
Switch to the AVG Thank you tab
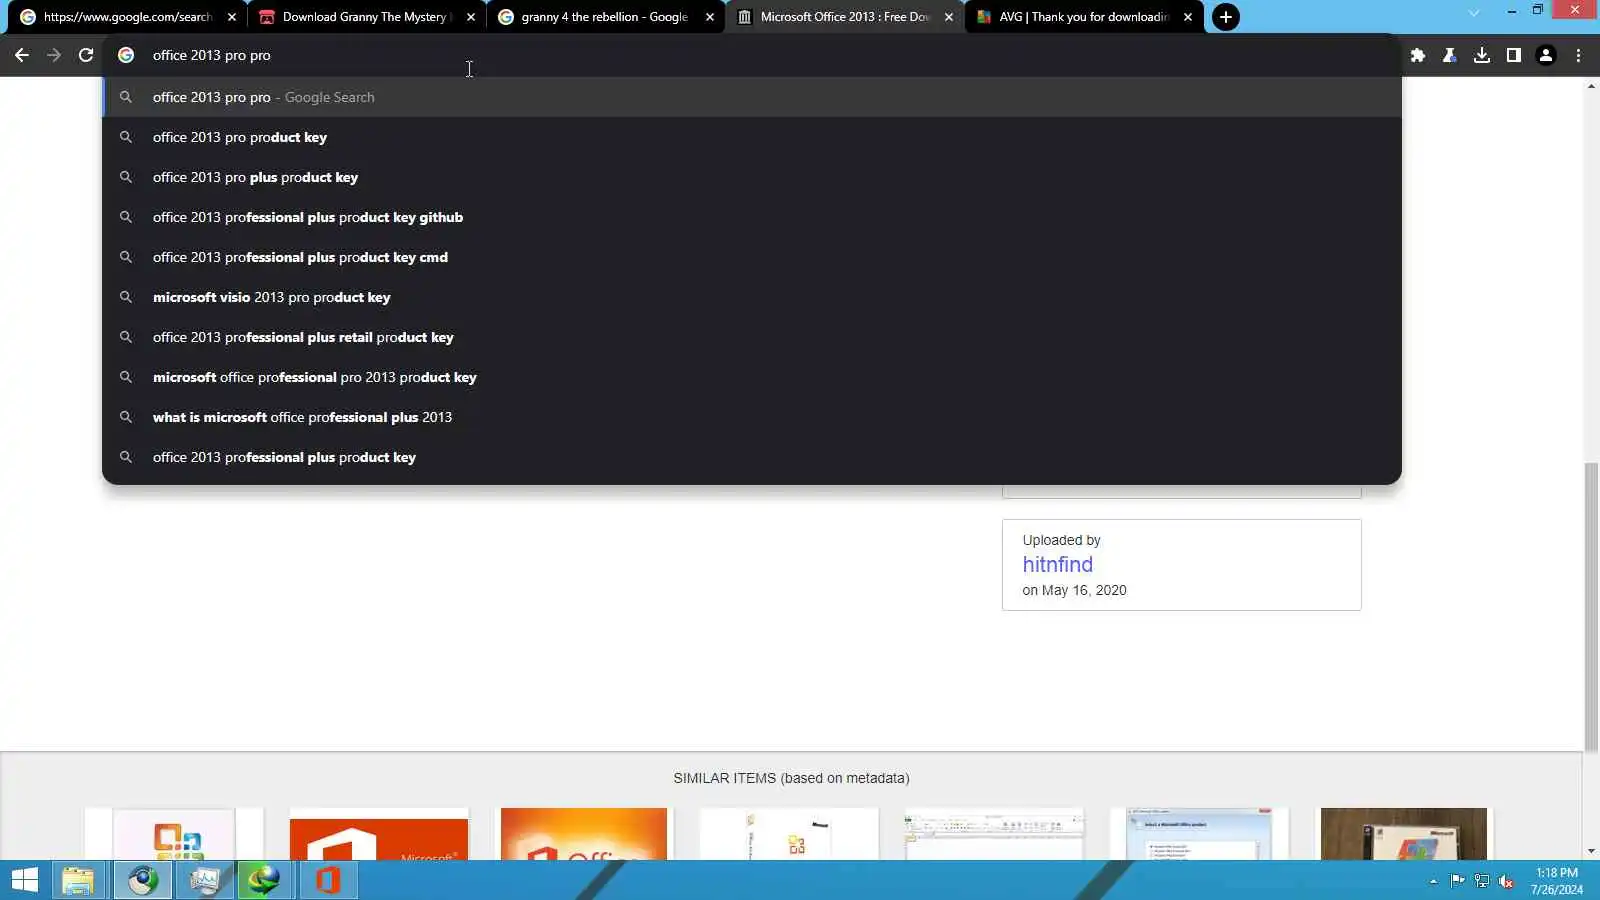[x=1084, y=17]
